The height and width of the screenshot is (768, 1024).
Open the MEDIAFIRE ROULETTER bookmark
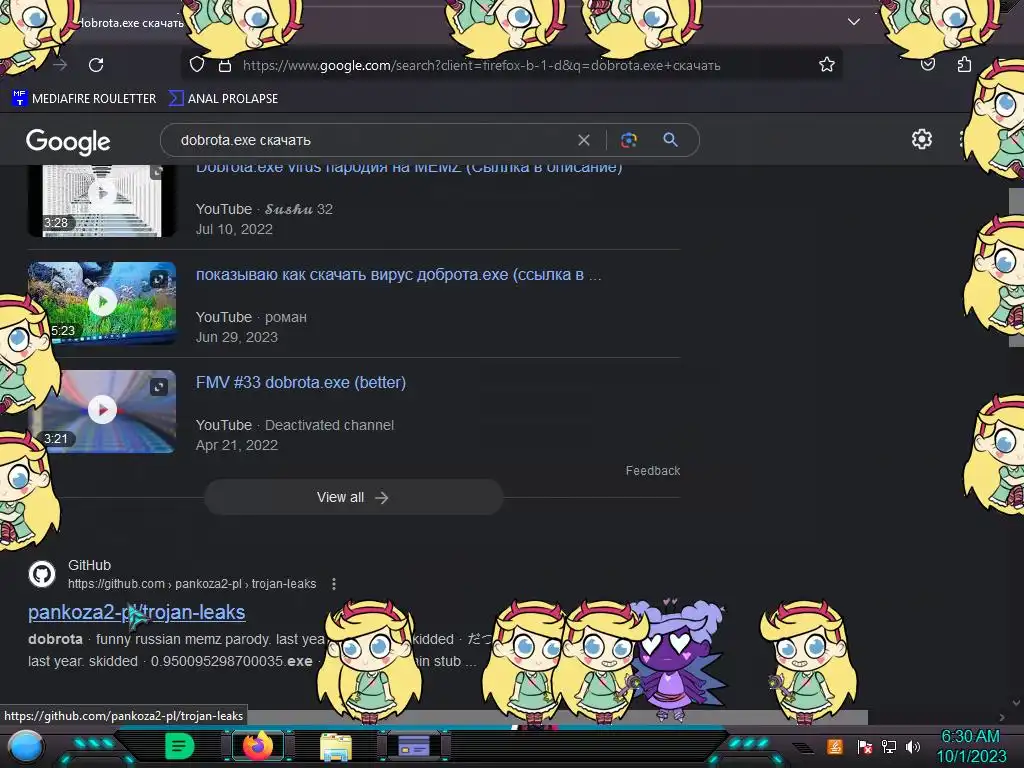tap(84, 99)
